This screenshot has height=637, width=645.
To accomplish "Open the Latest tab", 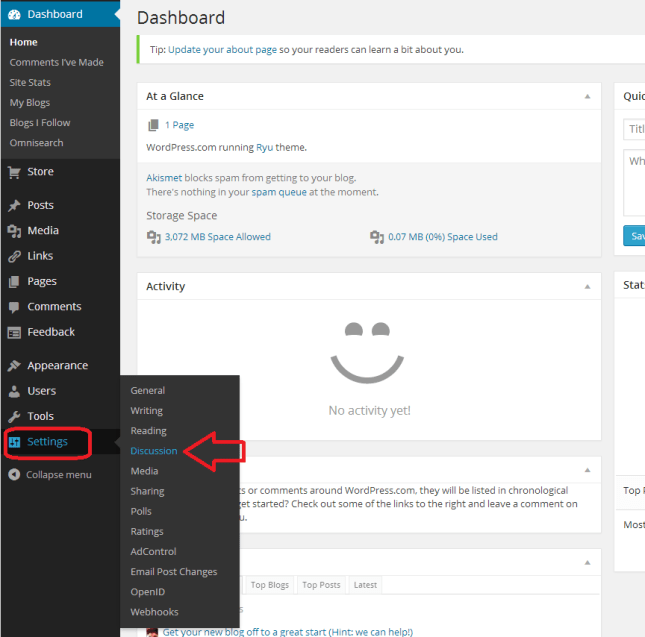I will (x=365, y=585).
